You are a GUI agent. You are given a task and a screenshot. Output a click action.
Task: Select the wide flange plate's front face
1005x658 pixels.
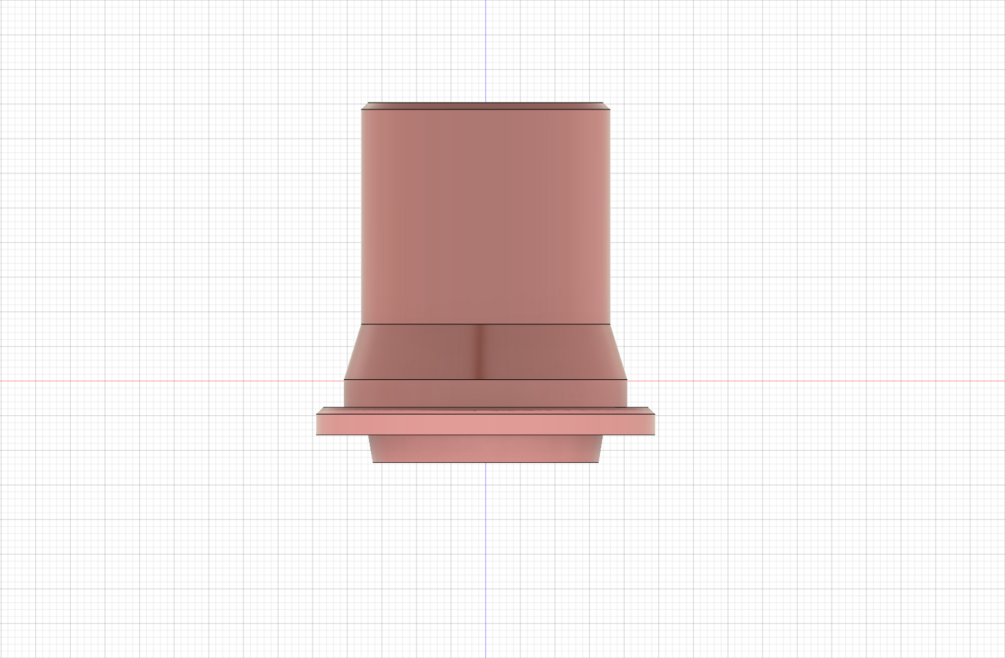(x=485, y=424)
